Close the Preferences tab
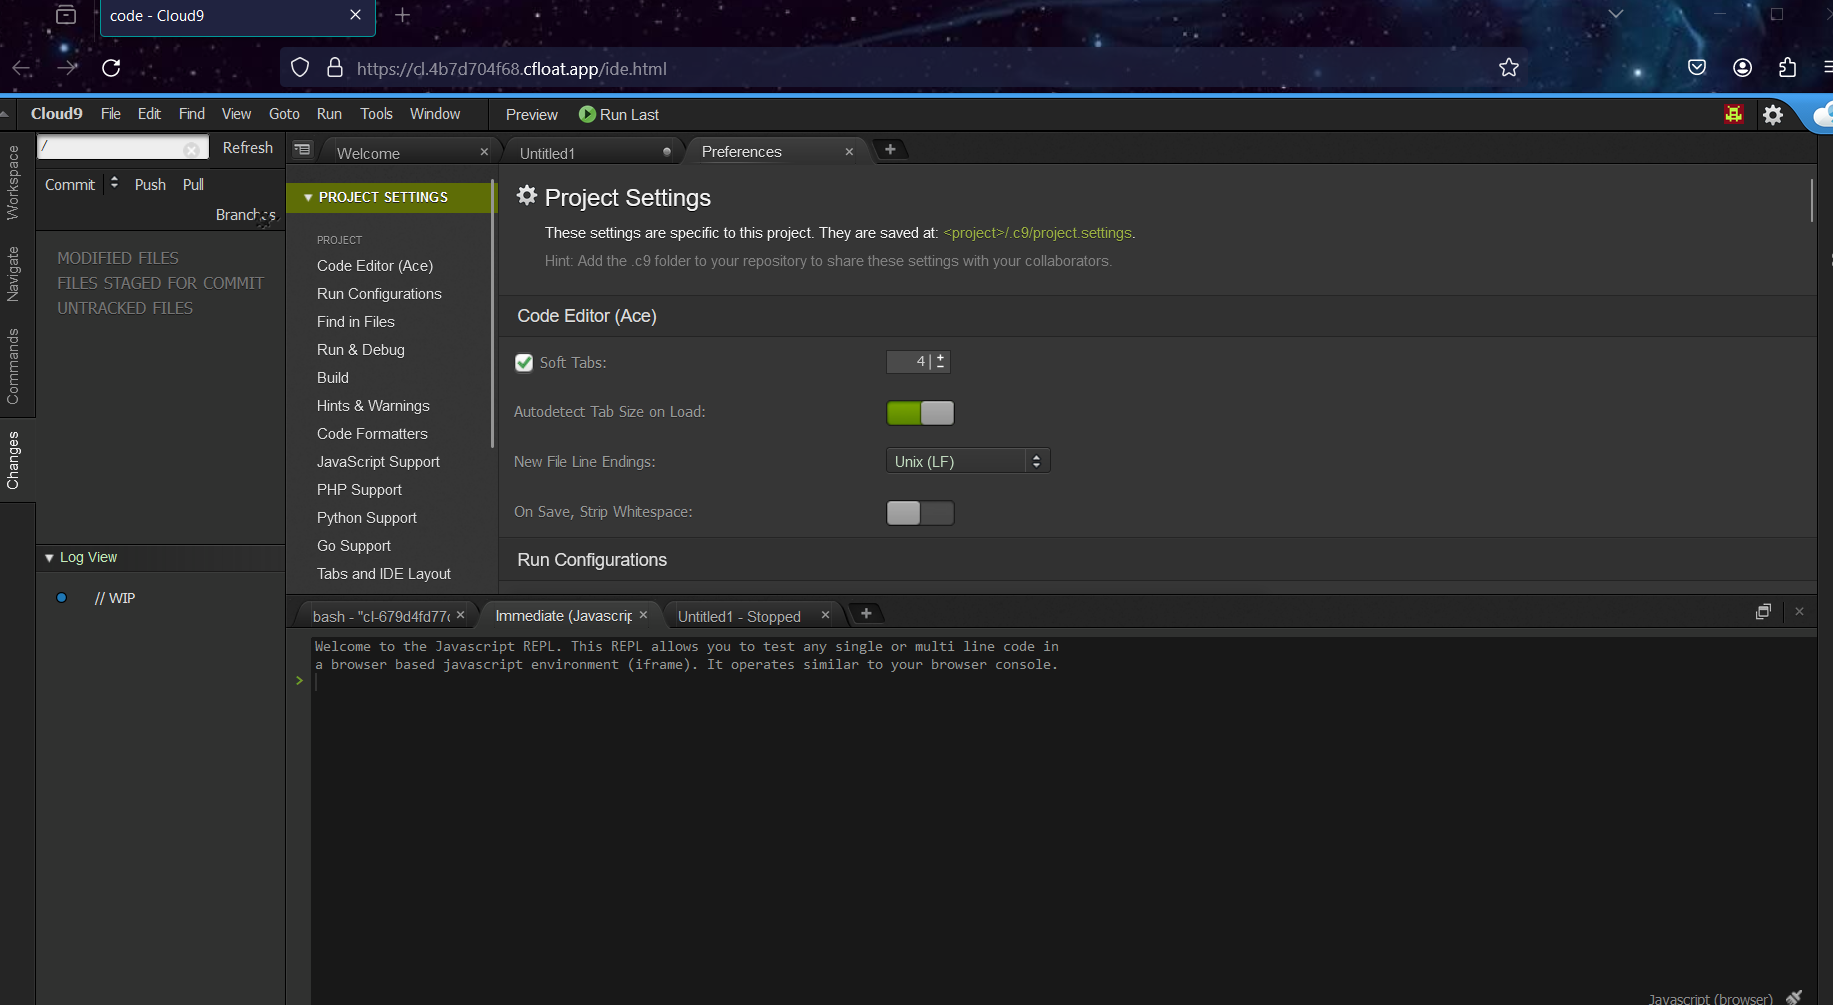This screenshot has width=1833, height=1005. tap(849, 152)
